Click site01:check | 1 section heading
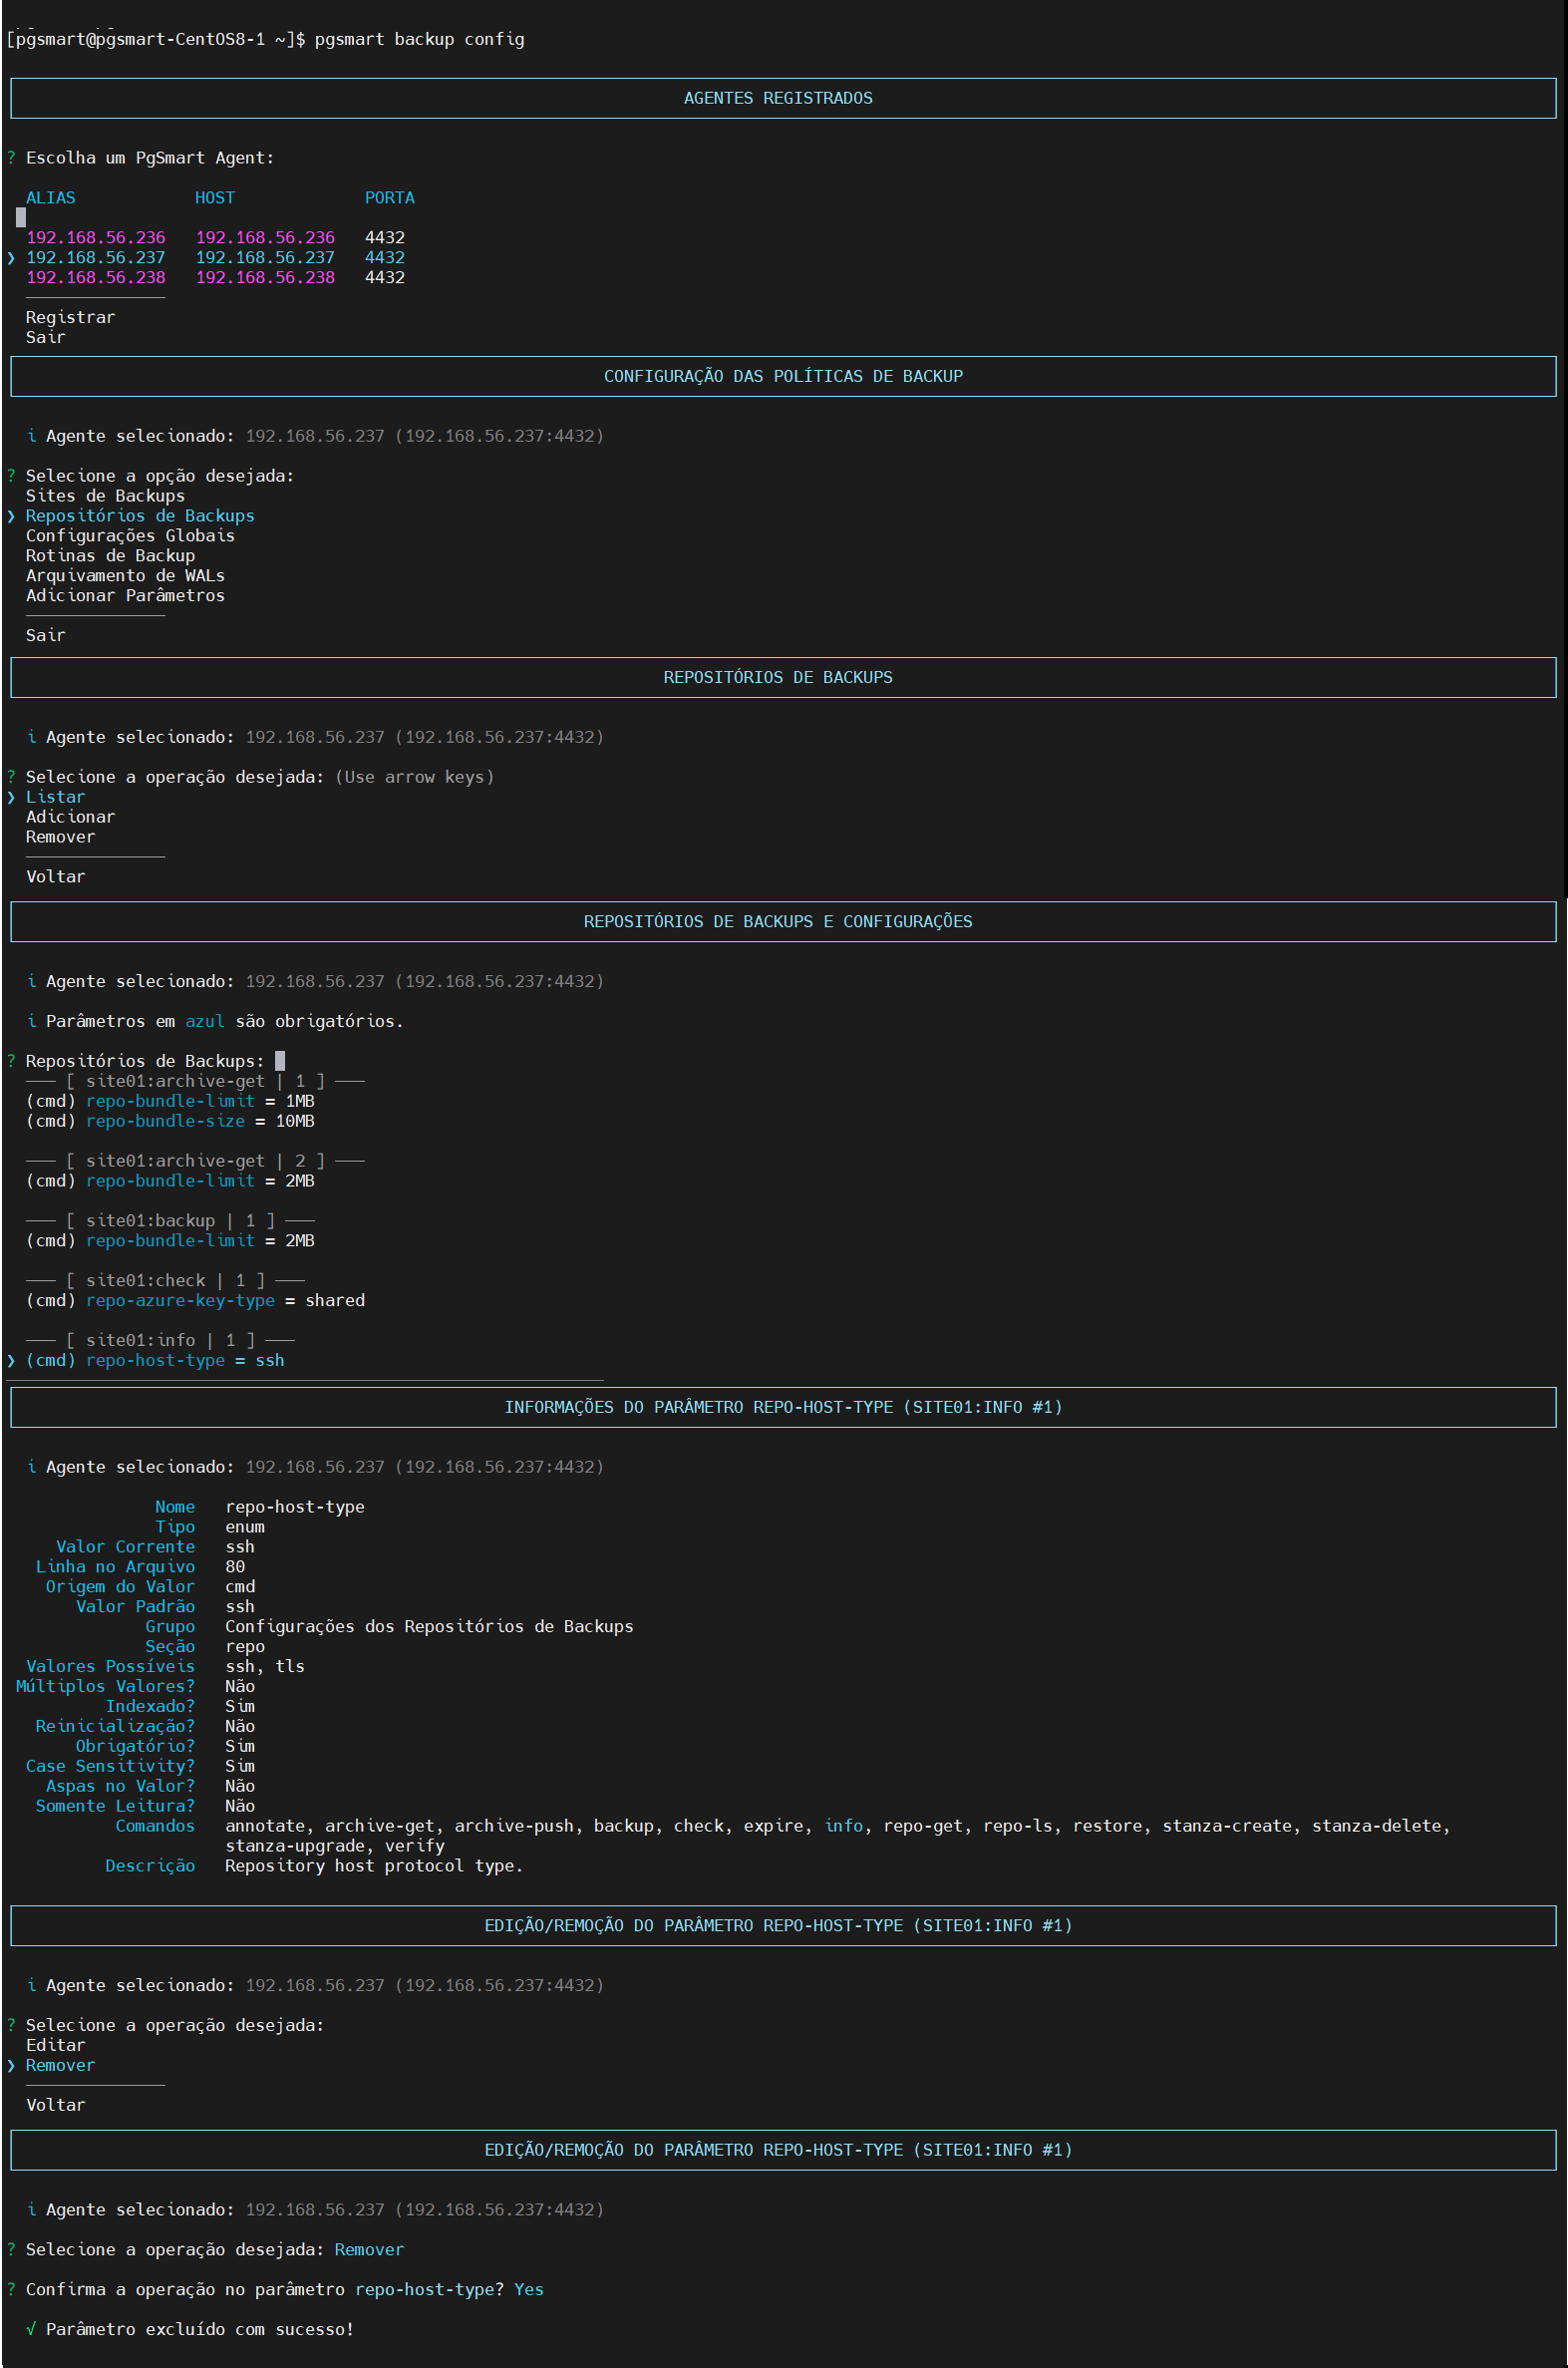 165,1280
